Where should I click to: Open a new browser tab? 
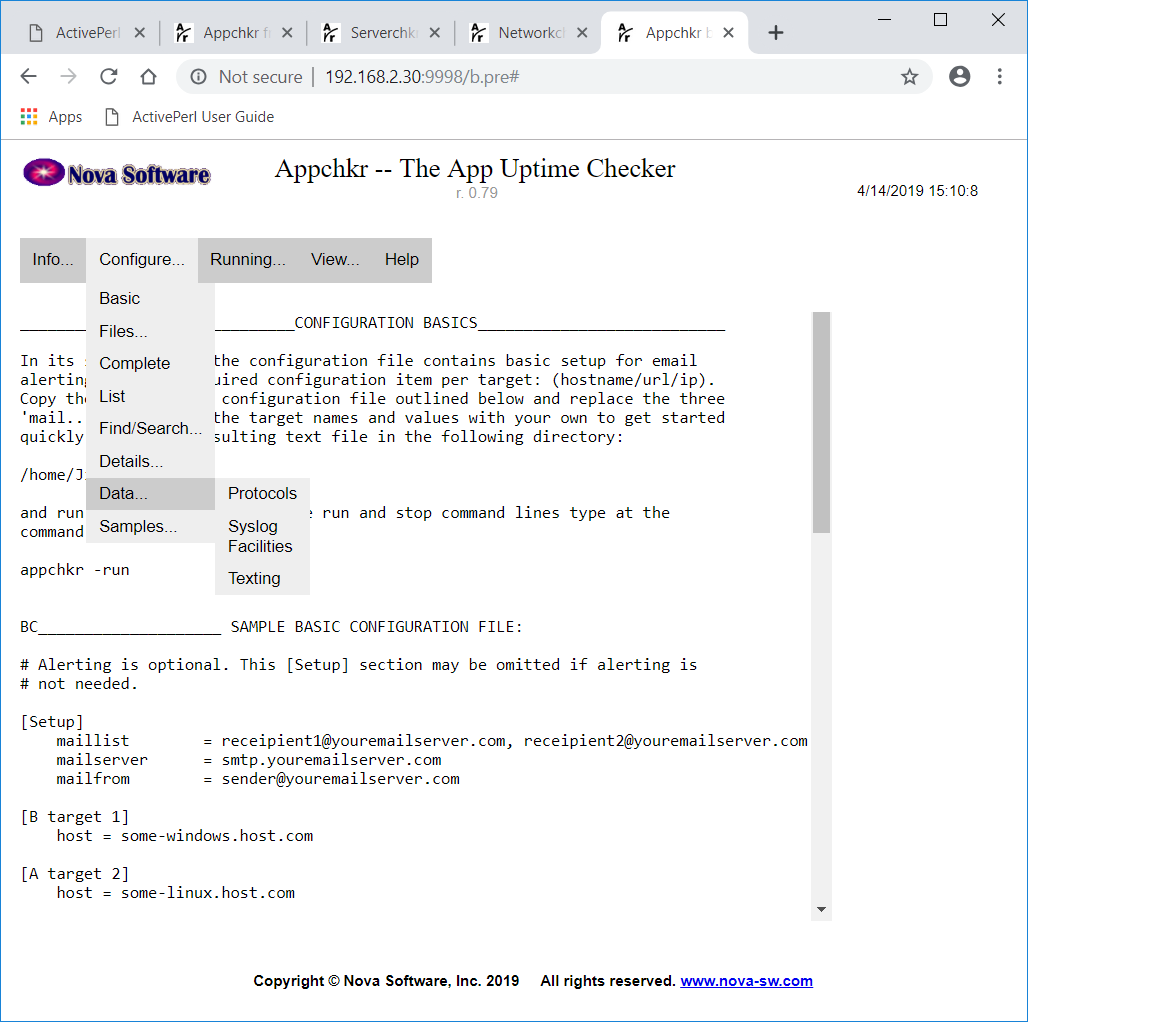coord(776,32)
